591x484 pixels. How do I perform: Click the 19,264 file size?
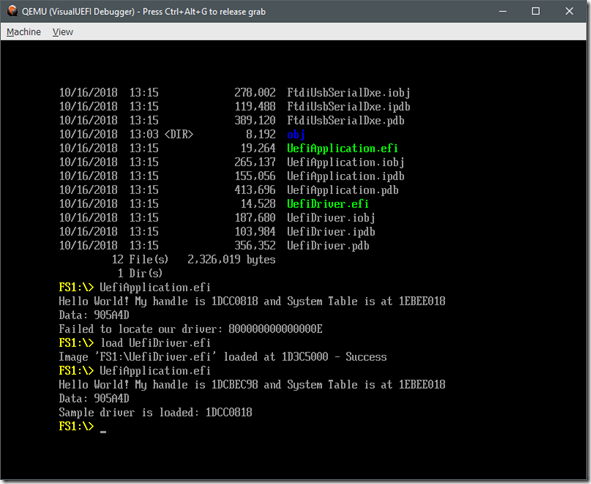(258, 148)
